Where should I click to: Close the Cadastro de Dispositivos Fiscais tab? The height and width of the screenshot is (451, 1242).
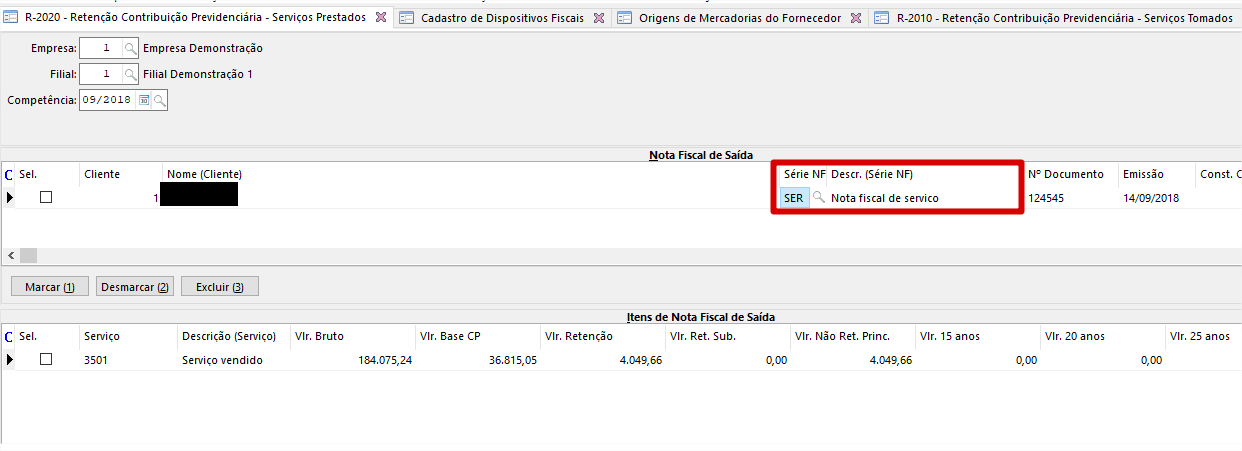pyautogui.click(x=598, y=18)
